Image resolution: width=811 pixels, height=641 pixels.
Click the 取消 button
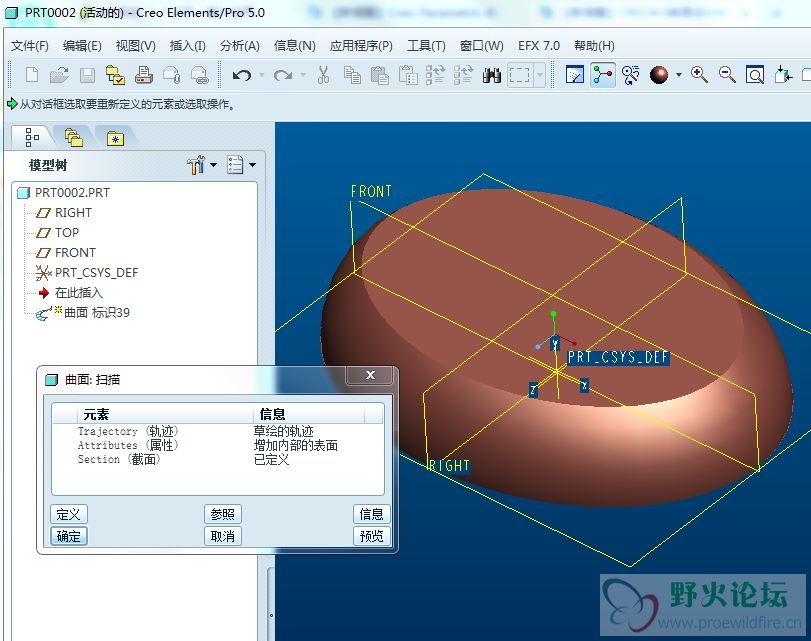[222, 536]
